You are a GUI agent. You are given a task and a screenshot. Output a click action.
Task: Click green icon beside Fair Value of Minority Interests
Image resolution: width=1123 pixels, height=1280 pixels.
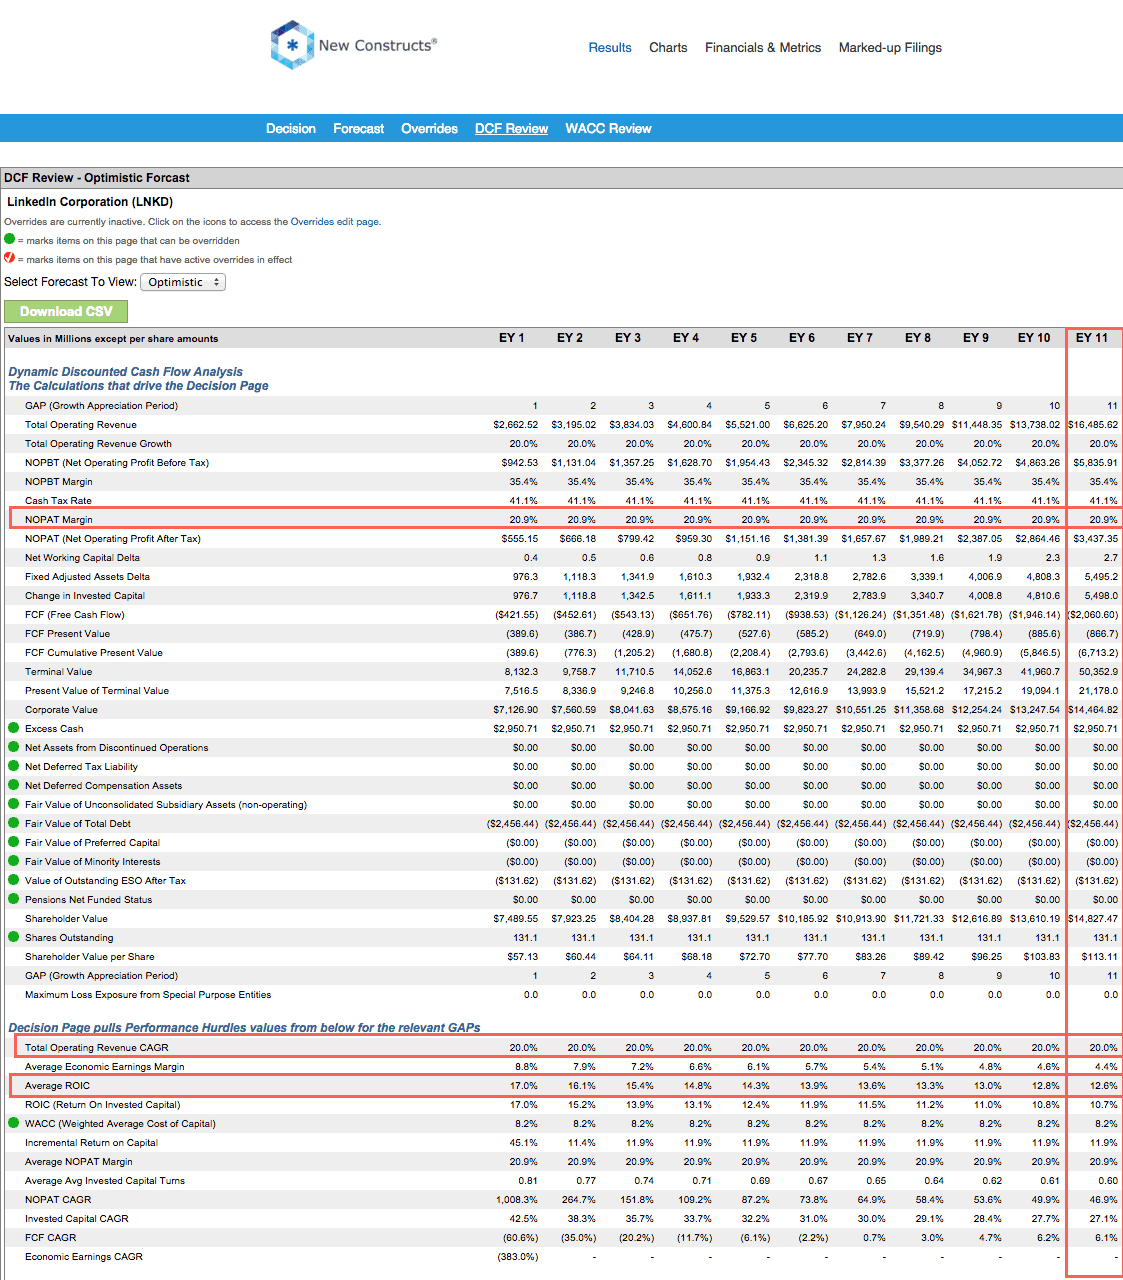(x=14, y=861)
